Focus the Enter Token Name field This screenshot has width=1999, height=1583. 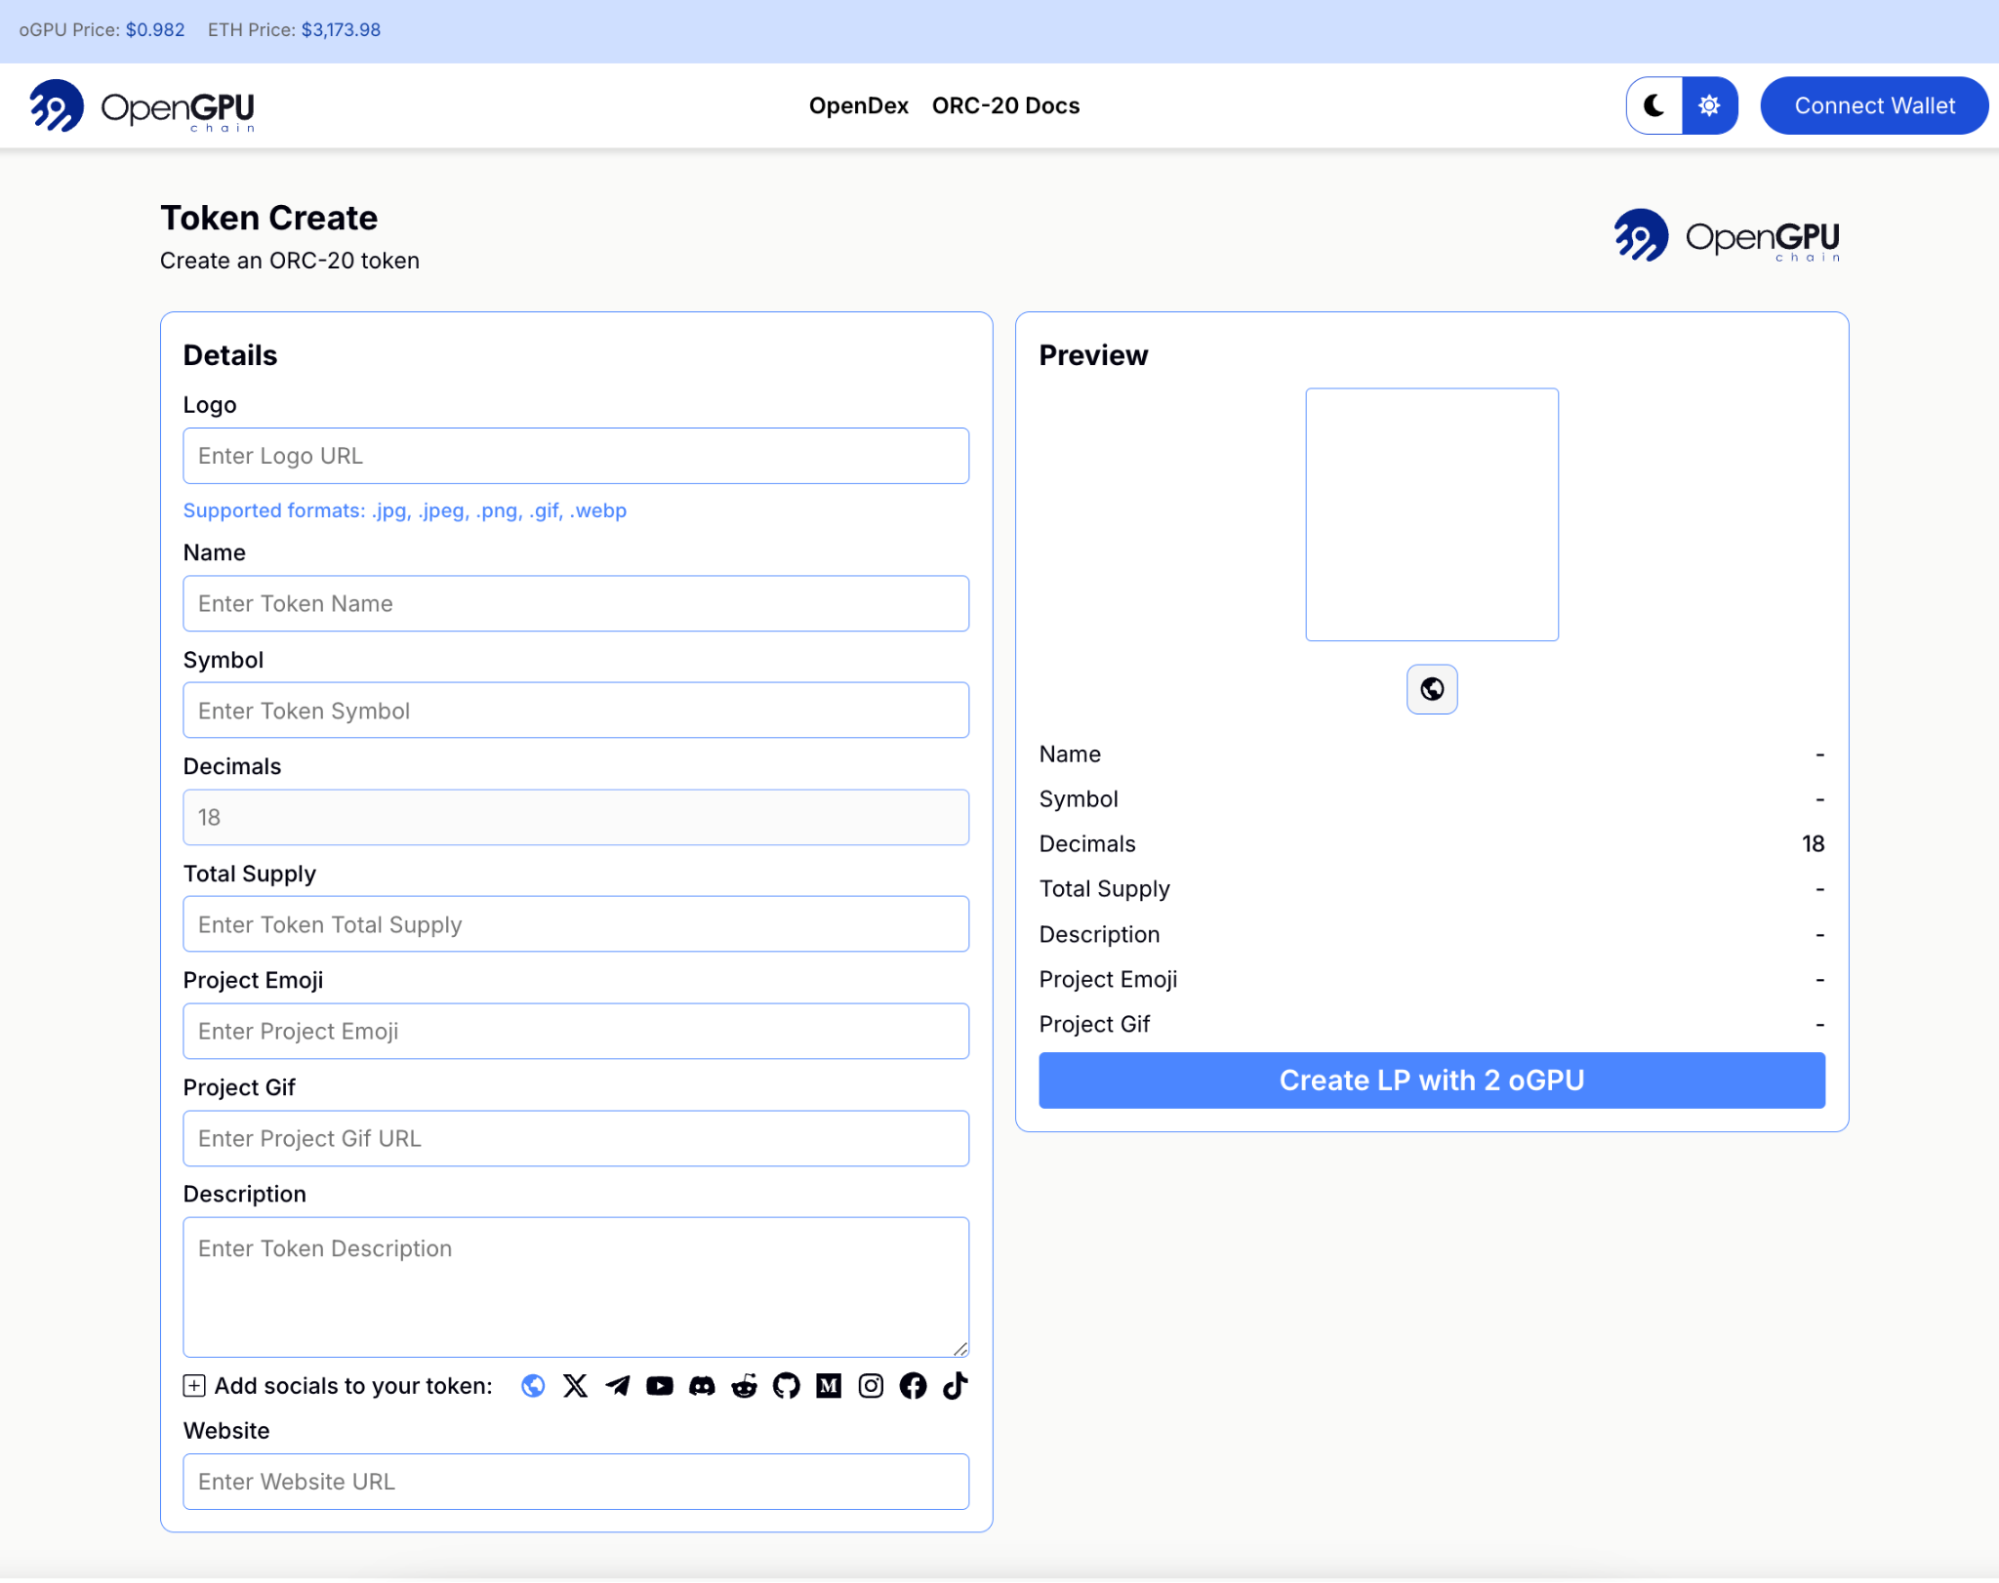coord(575,603)
